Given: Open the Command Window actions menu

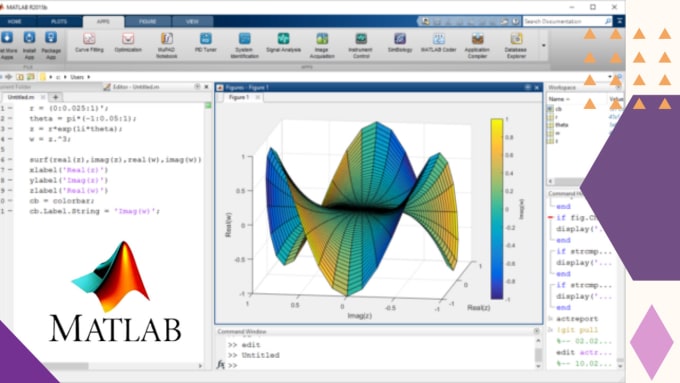Looking at the screenshot, I should click(x=536, y=331).
